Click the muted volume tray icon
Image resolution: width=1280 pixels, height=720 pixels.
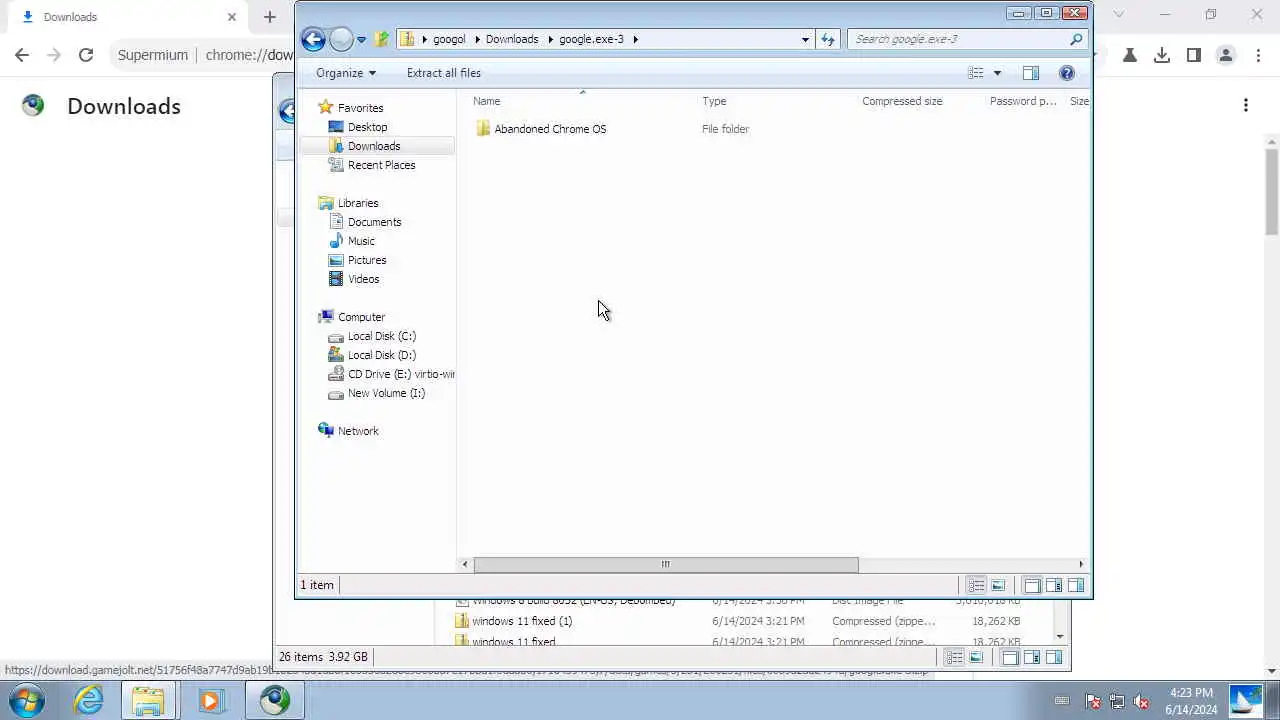(1141, 702)
